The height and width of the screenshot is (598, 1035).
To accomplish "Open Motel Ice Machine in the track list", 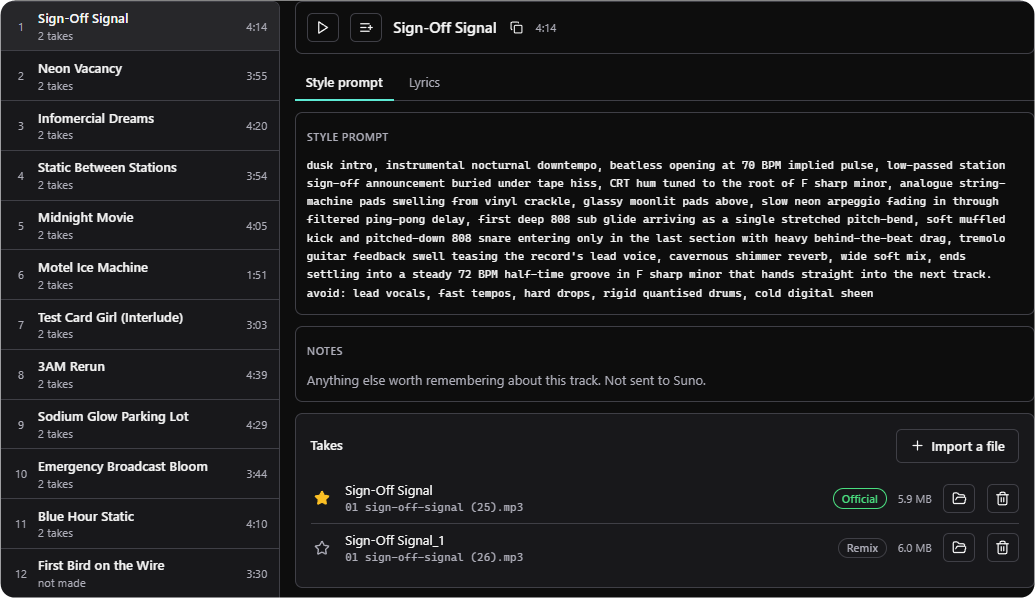I will 140,275.
